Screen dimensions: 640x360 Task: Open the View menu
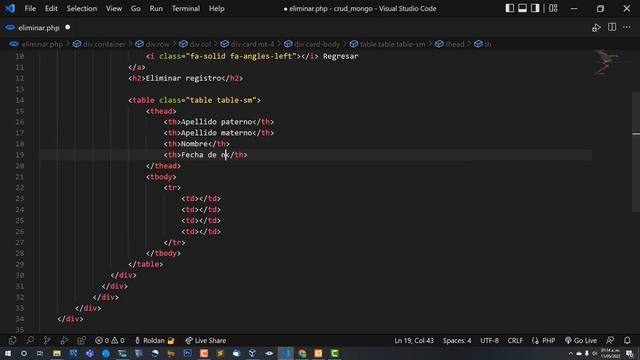[x=114, y=9]
